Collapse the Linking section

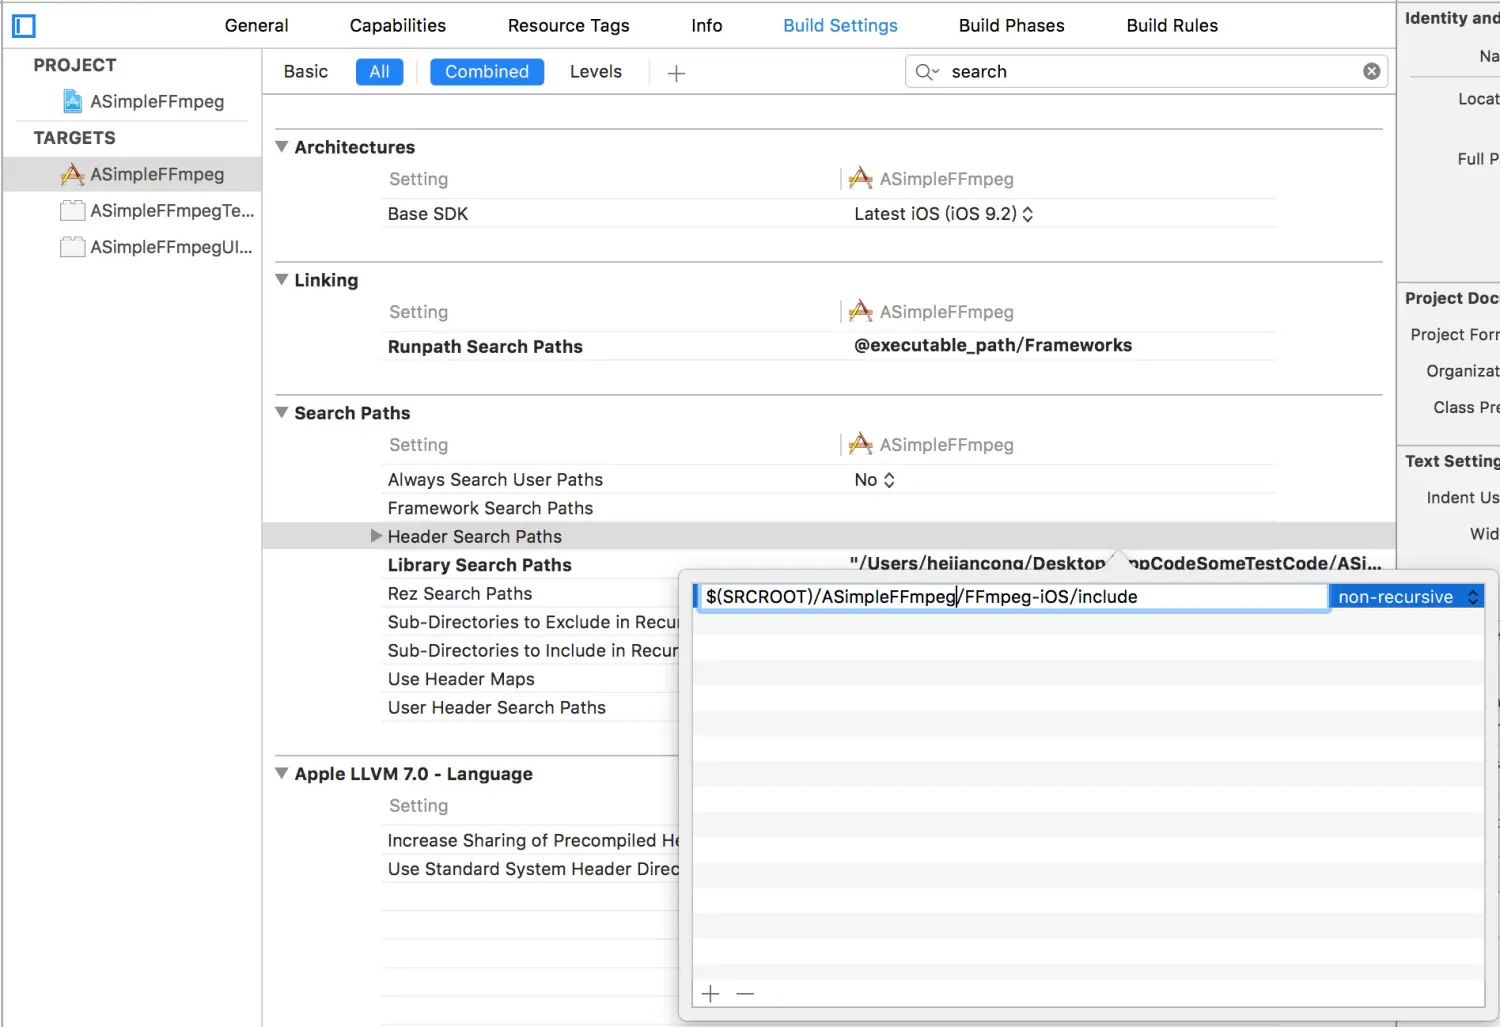tap(282, 280)
